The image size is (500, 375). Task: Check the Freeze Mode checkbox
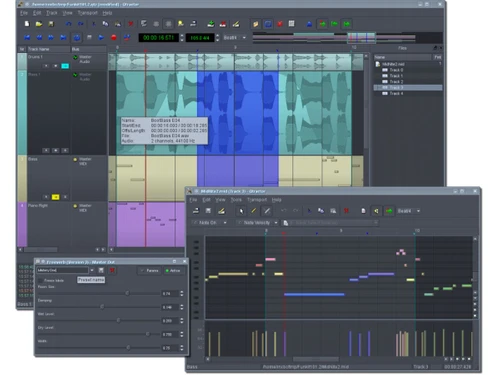[41, 280]
